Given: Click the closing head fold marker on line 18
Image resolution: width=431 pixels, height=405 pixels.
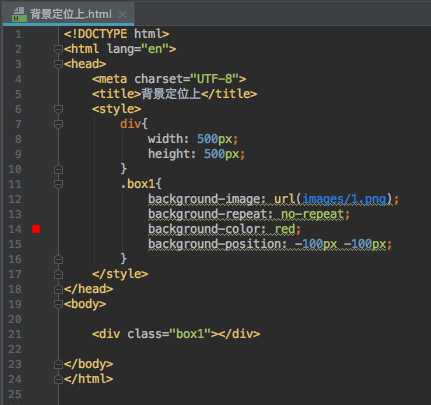Looking at the screenshot, I should (x=58, y=289).
